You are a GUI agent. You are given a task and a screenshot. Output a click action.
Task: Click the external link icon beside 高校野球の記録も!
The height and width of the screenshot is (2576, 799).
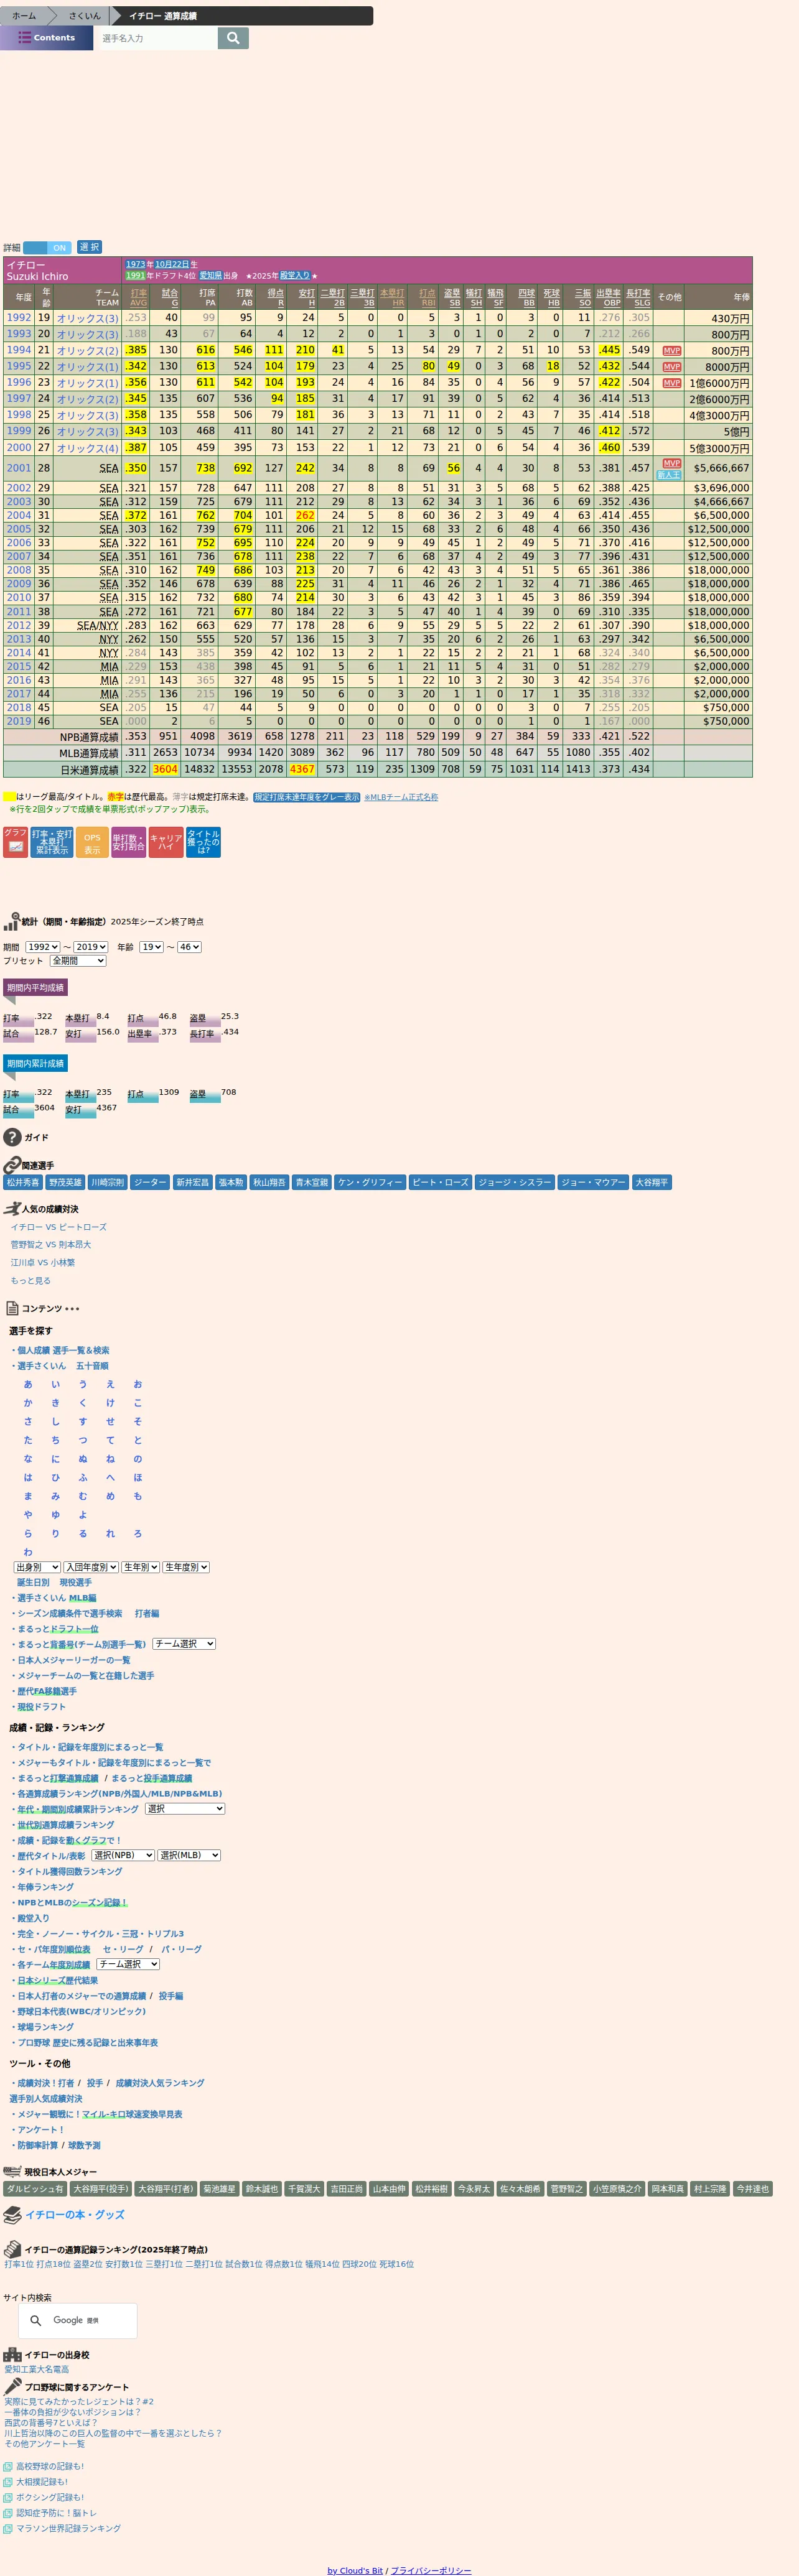(8, 2467)
